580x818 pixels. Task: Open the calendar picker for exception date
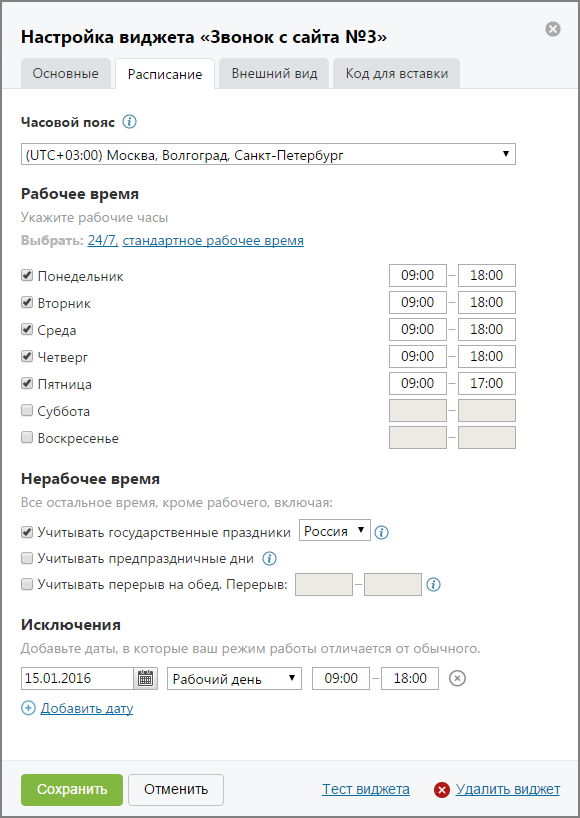(x=146, y=678)
